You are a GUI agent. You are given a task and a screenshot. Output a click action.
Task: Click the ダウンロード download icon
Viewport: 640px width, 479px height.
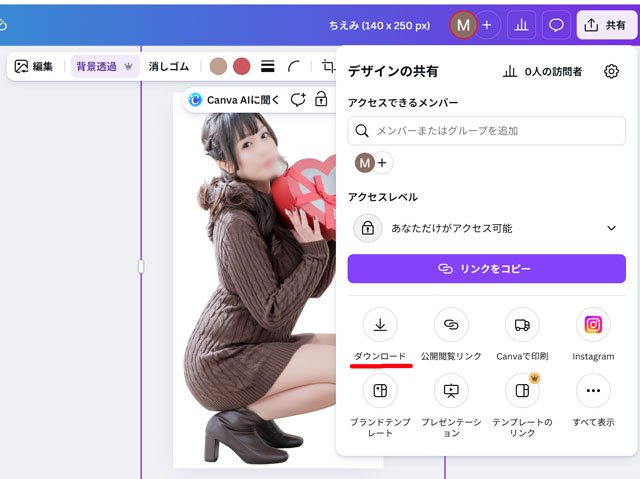[380, 325]
